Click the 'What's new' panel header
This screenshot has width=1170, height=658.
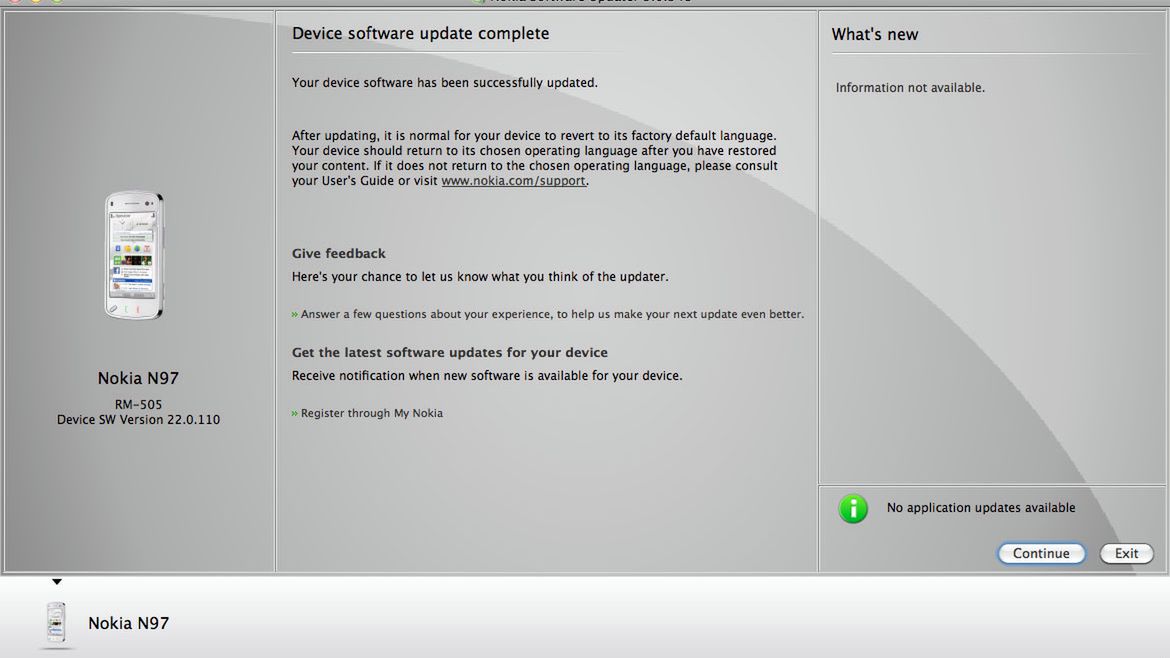875,34
